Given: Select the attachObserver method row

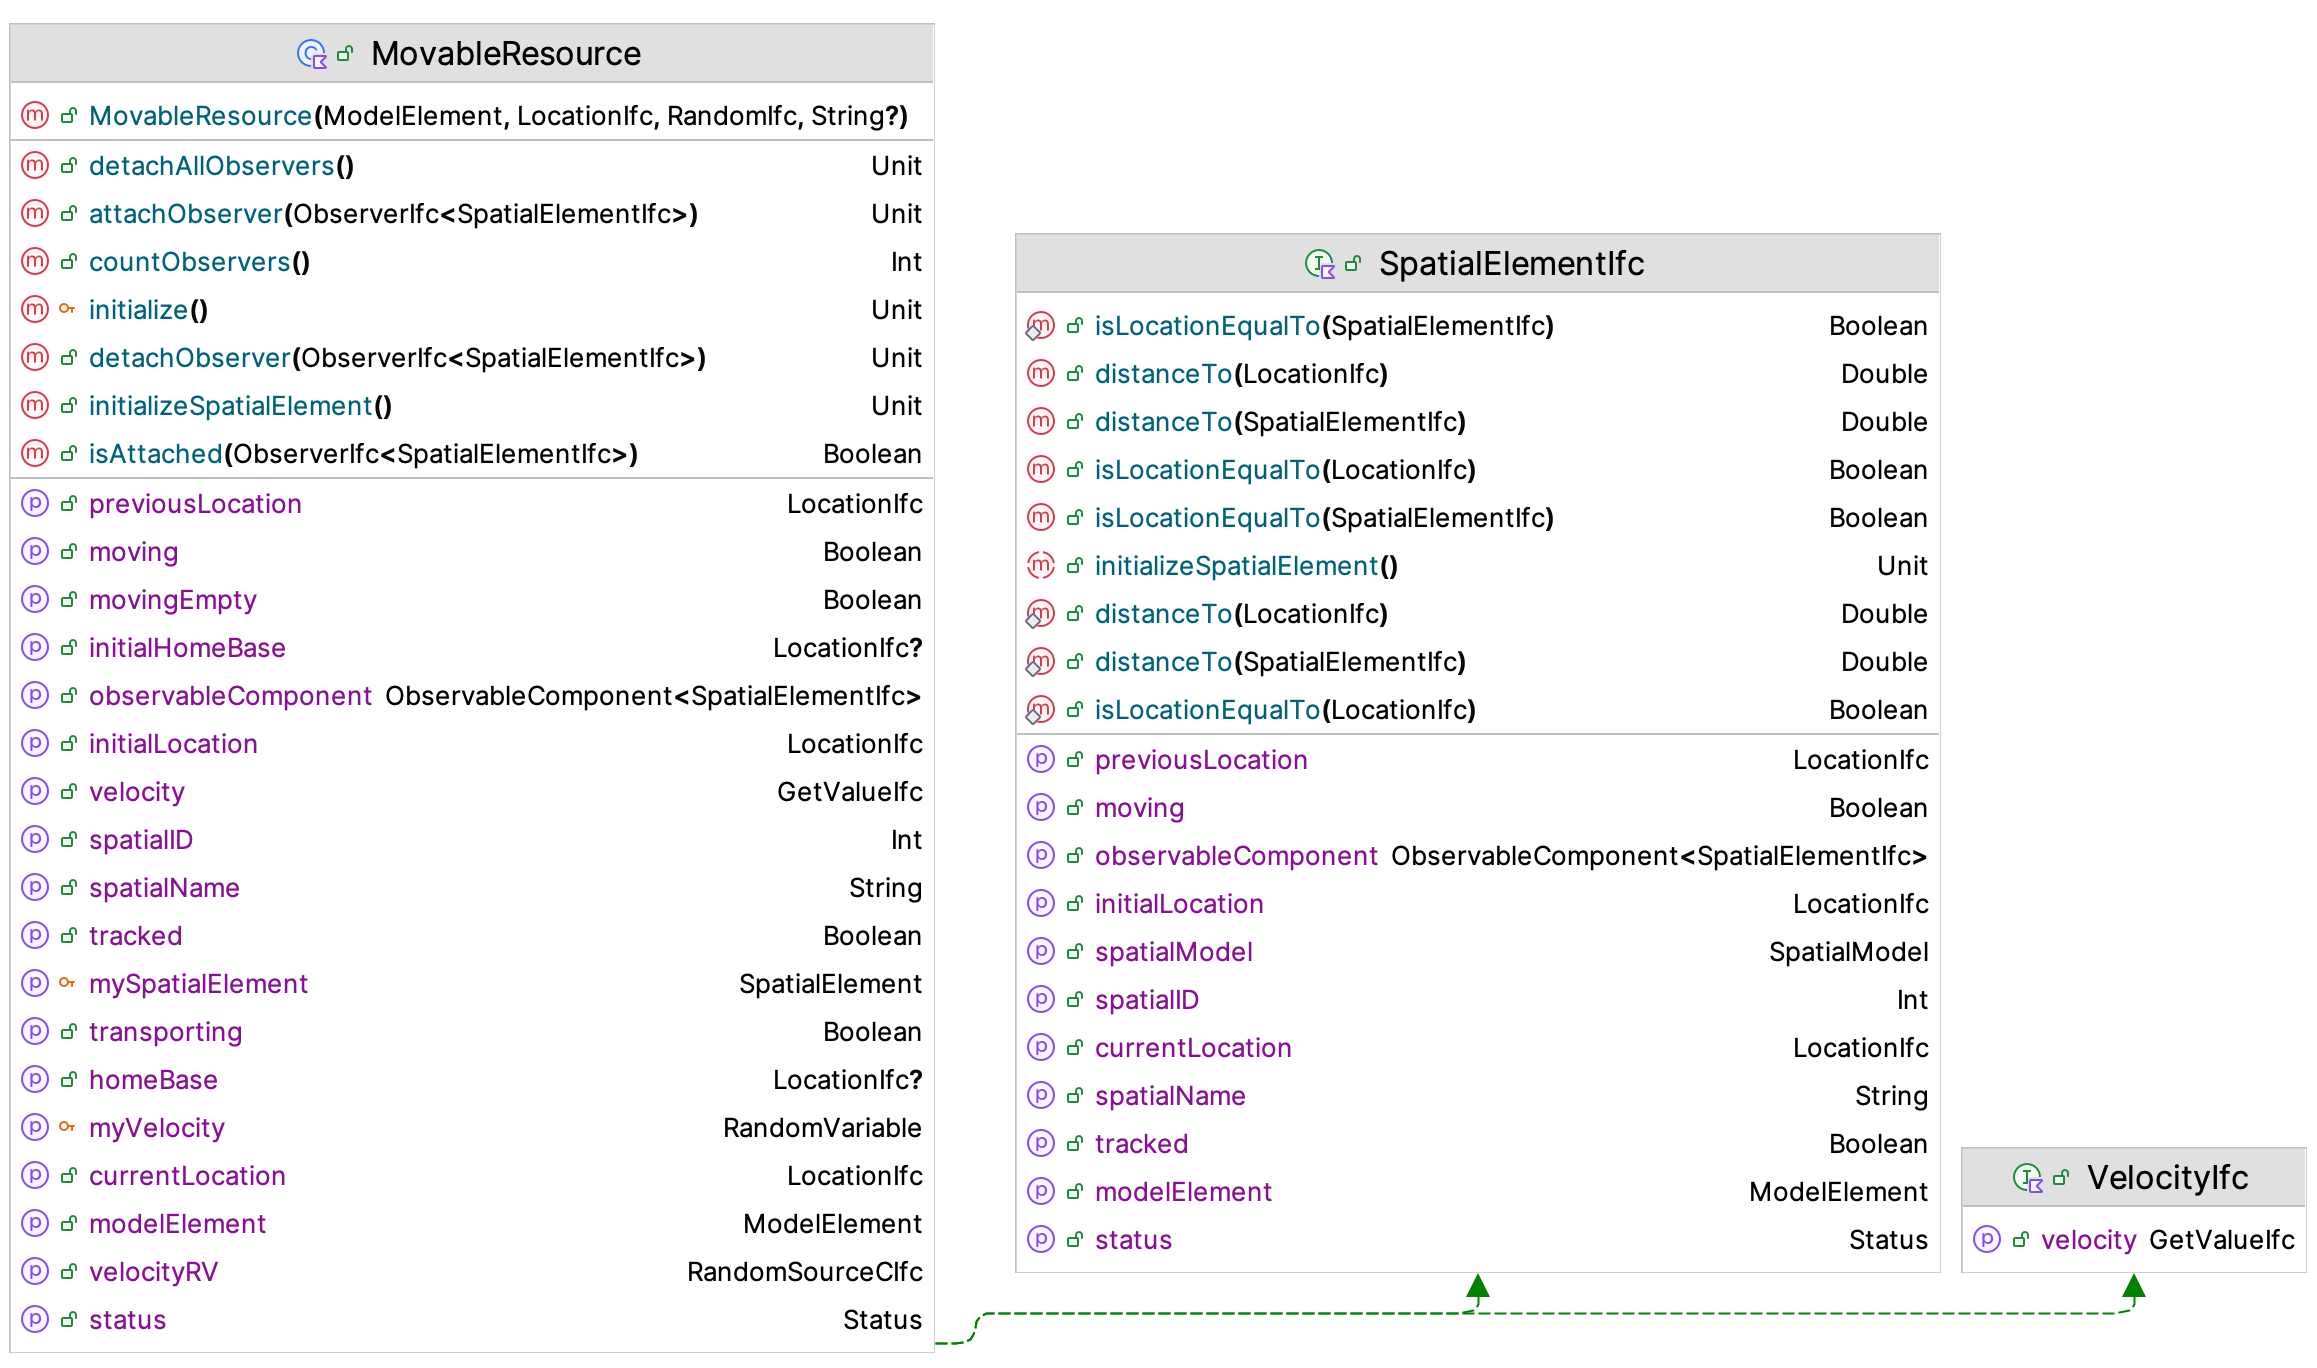Looking at the screenshot, I should pyautogui.click(x=472, y=213).
